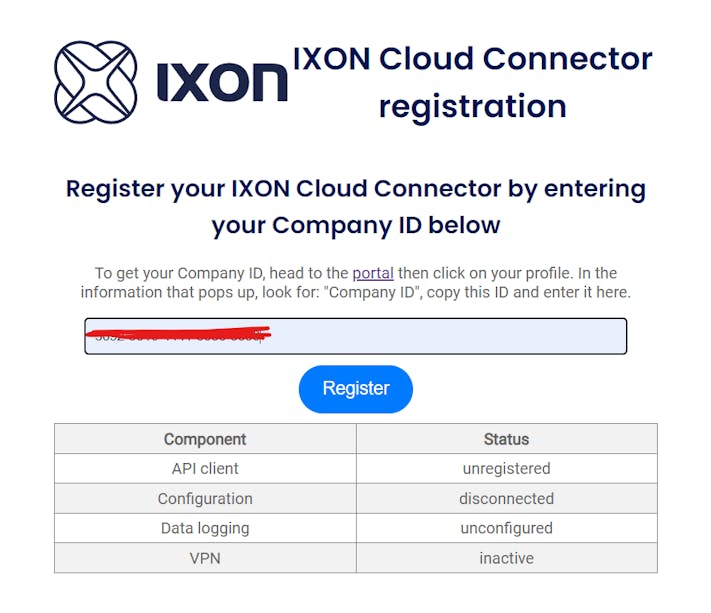Select the Data logging row label

click(205, 528)
